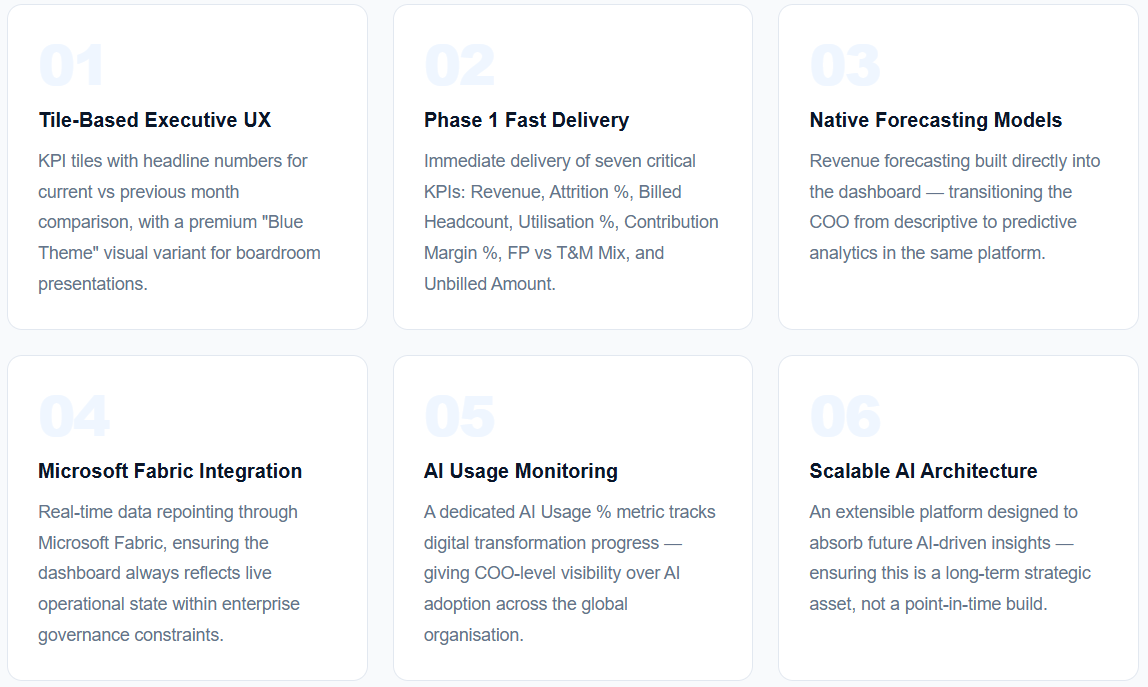Image resolution: width=1148 pixels, height=687 pixels.
Task: Click the AI Usage % metric description
Action: coord(570,573)
